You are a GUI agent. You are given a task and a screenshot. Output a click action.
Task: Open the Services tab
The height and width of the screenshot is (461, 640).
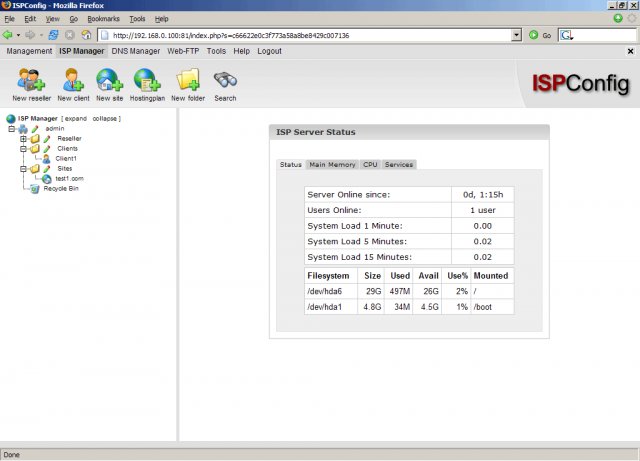tap(399, 164)
